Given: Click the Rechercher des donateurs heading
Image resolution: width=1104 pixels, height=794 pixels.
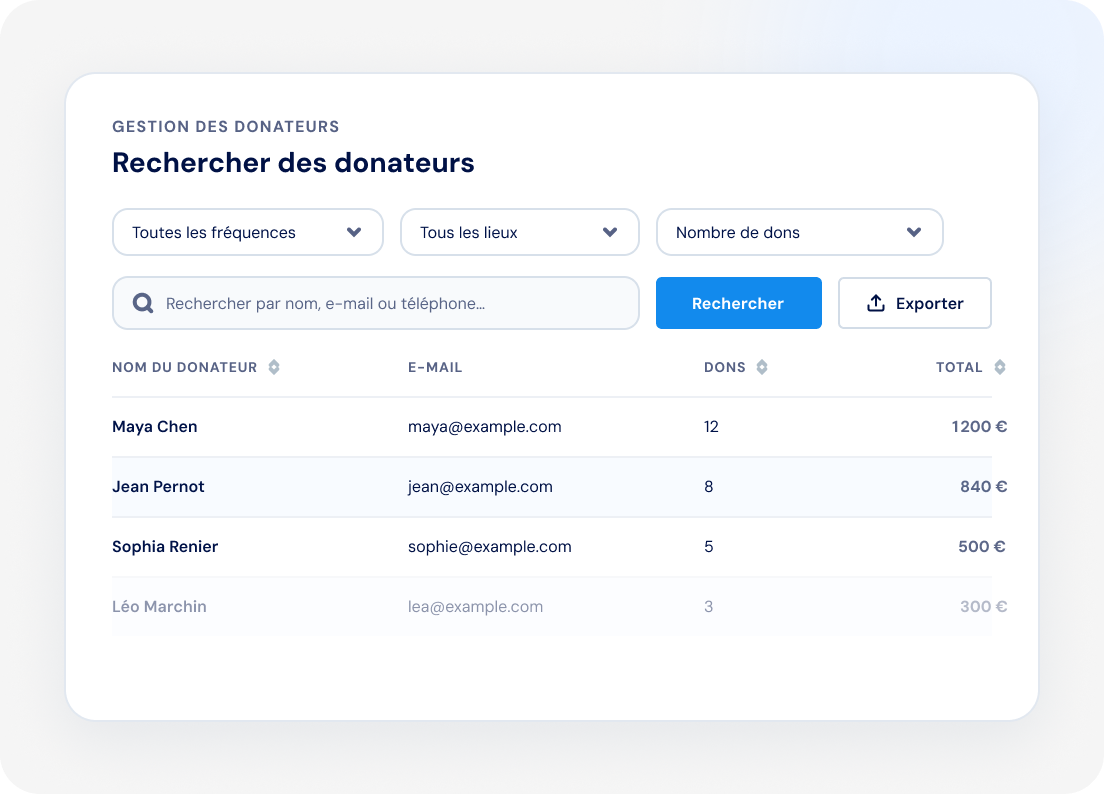Looking at the screenshot, I should 293,163.
